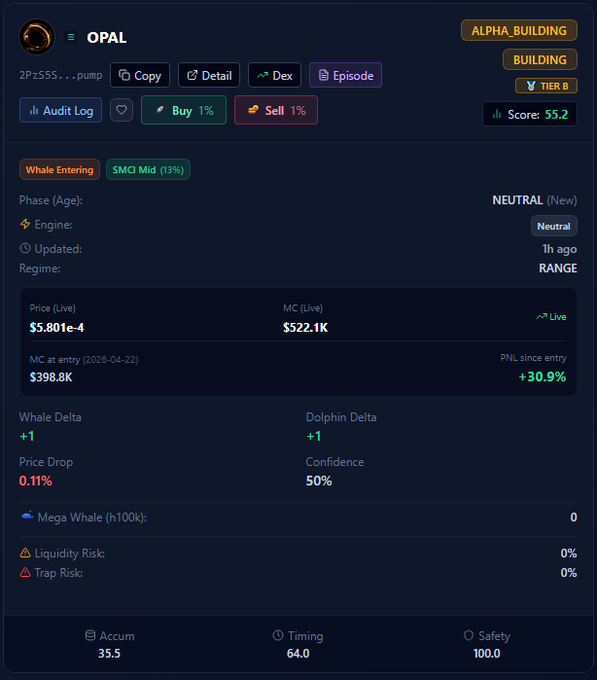
Task: Click the '1h ago' updated value
Action: click(560, 249)
